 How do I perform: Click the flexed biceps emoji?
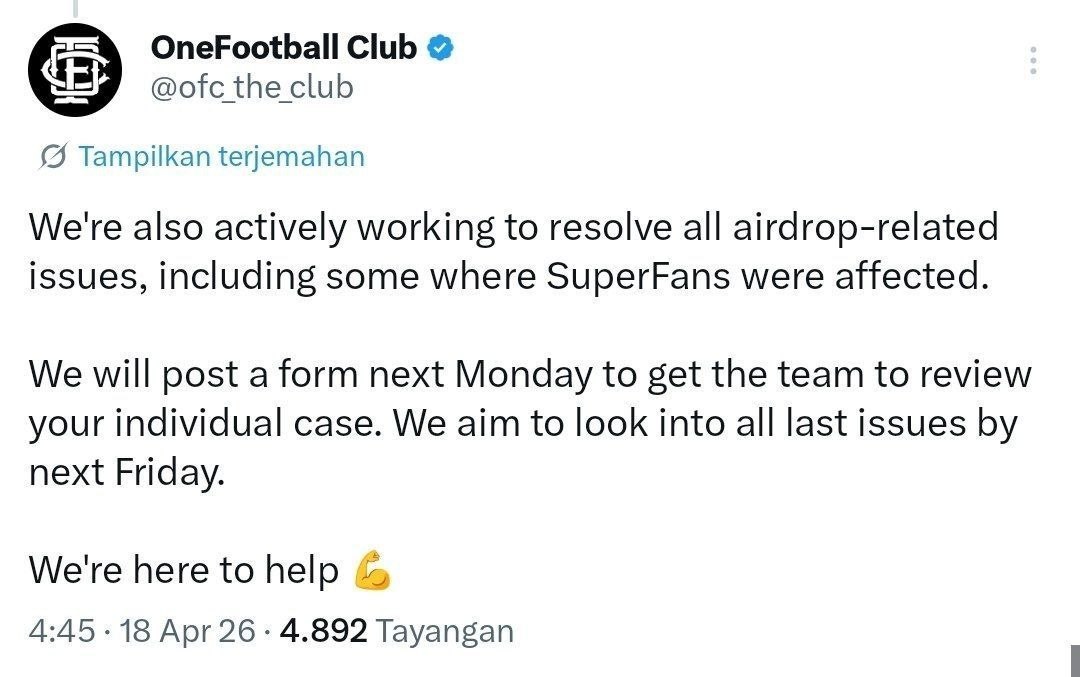tap(372, 571)
